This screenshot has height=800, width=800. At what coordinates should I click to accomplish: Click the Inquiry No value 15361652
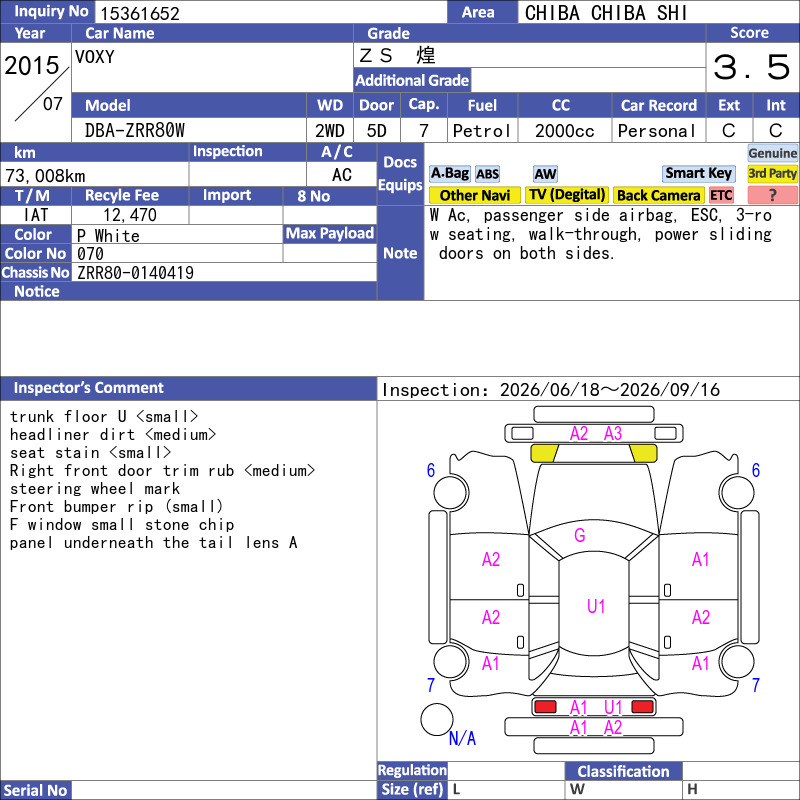point(140,13)
